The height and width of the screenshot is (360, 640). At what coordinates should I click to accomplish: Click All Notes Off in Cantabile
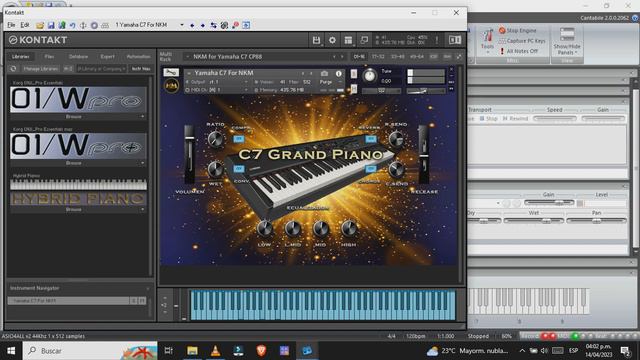tap(518, 51)
